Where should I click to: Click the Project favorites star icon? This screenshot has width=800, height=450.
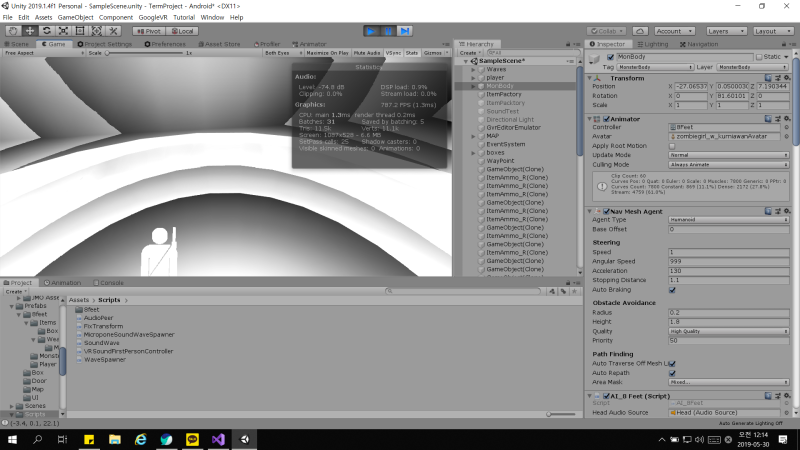[x=574, y=291]
